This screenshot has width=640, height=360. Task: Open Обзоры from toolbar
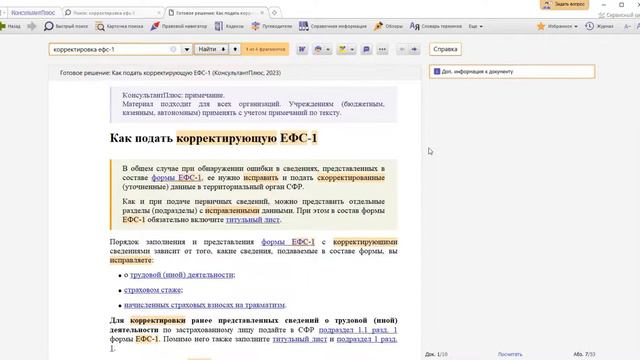pos(388,26)
